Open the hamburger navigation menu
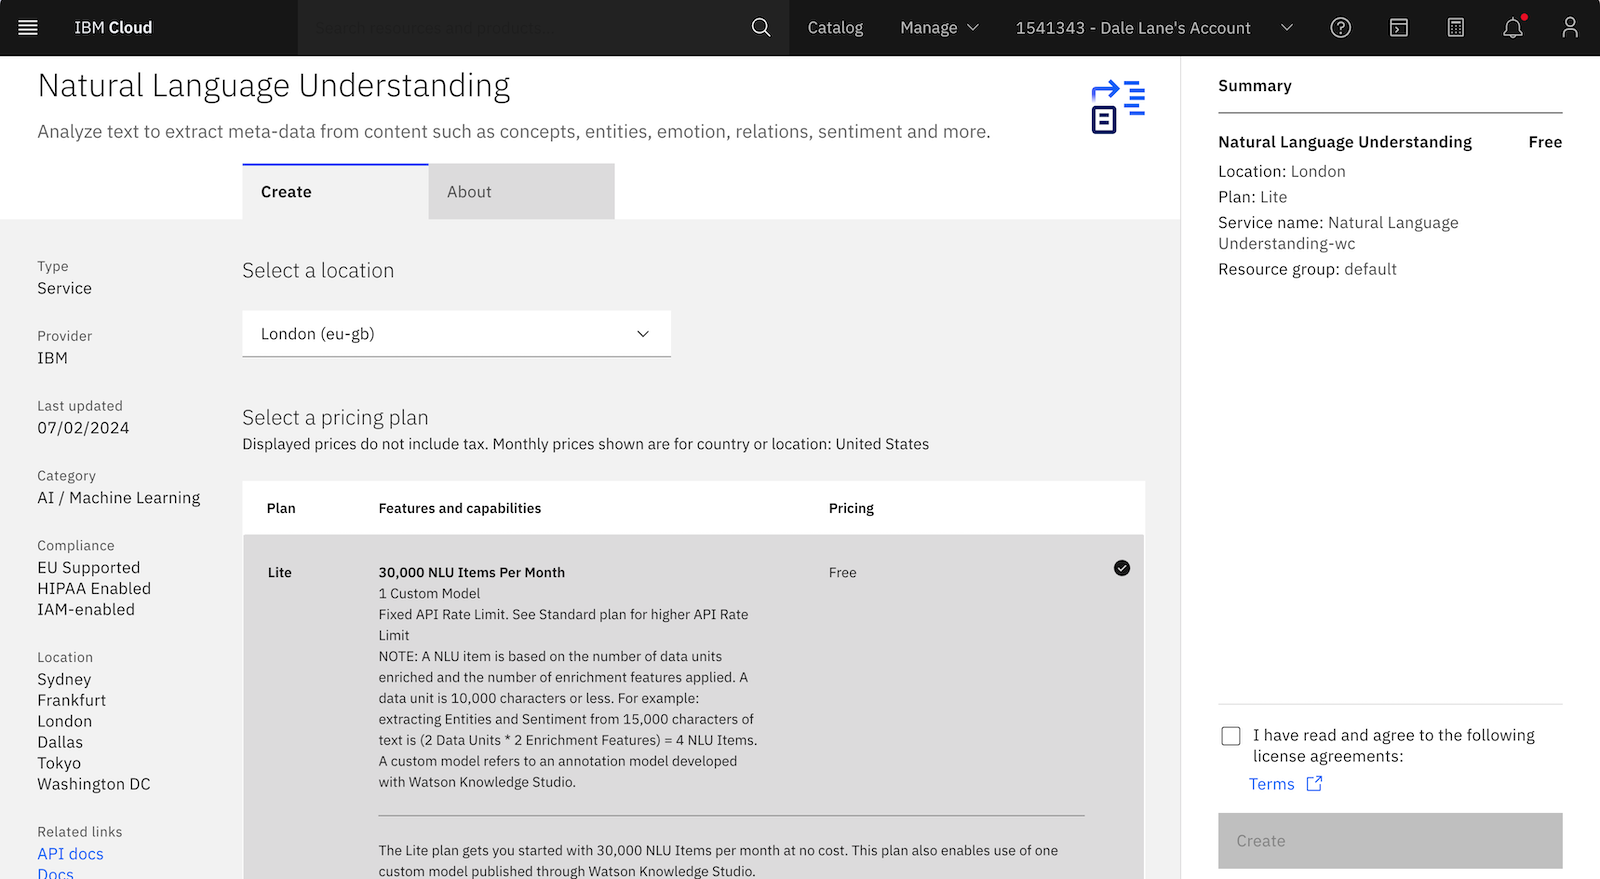 tap(28, 28)
